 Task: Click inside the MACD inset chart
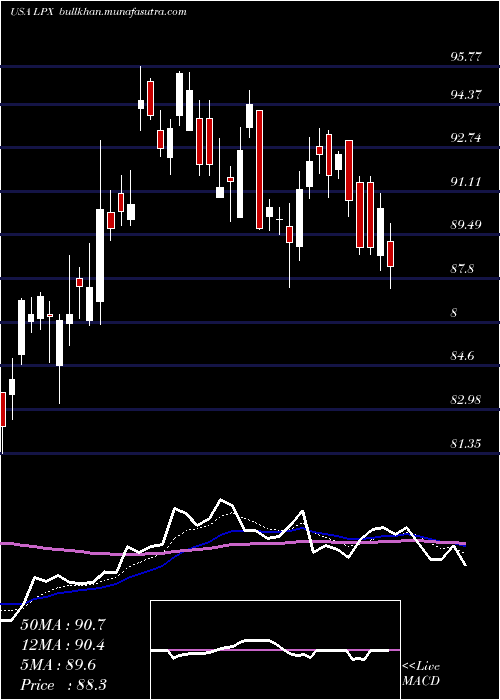point(275,650)
